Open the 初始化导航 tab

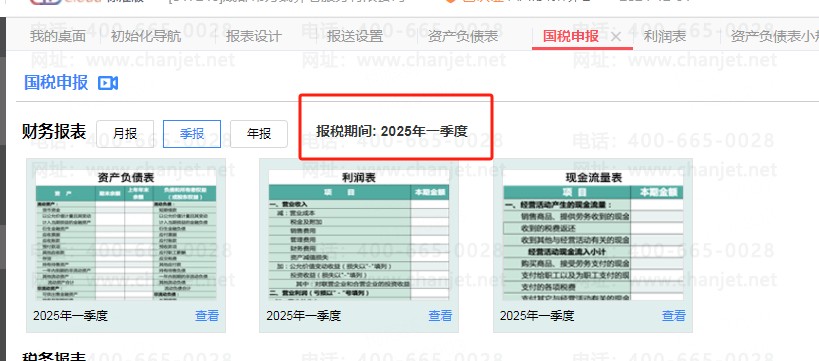[x=146, y=36]
